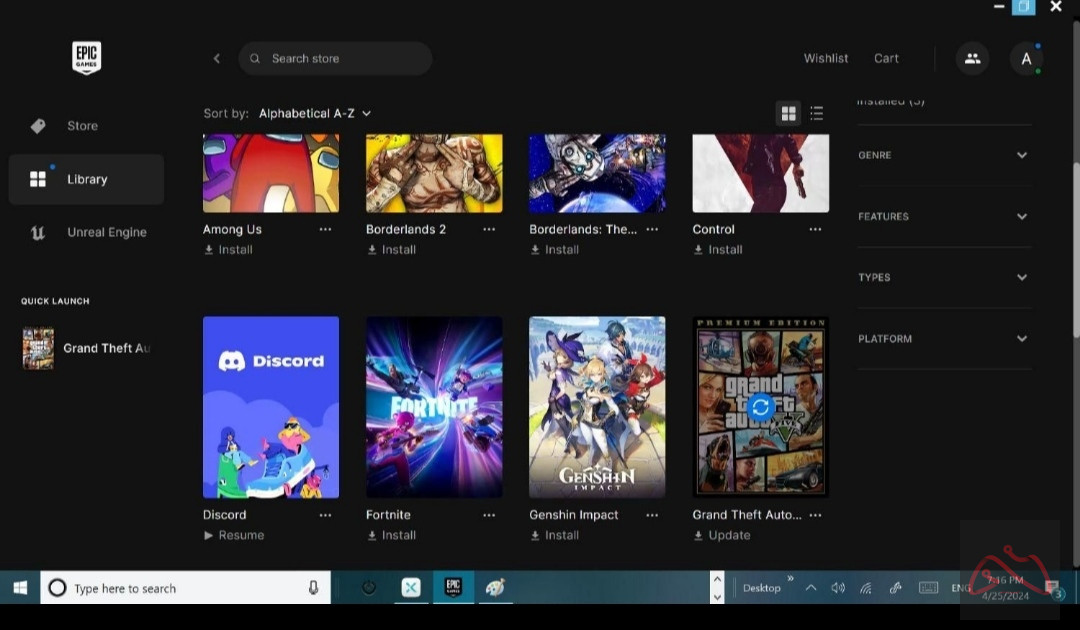Open the account profile avatar
Image resolution: width=1080 pixels, height=630 pixels.
click(x=1025, y=59)
